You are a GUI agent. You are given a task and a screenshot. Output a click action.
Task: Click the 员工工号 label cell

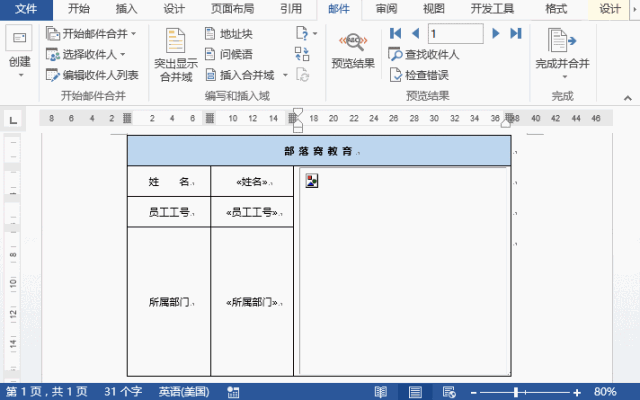coord(169,212)
